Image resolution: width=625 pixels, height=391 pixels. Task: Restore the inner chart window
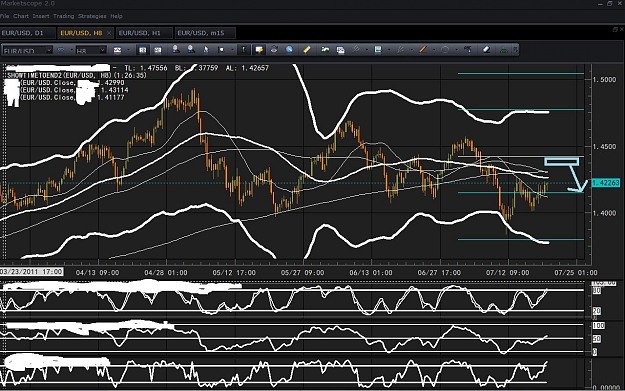point(615,29)
